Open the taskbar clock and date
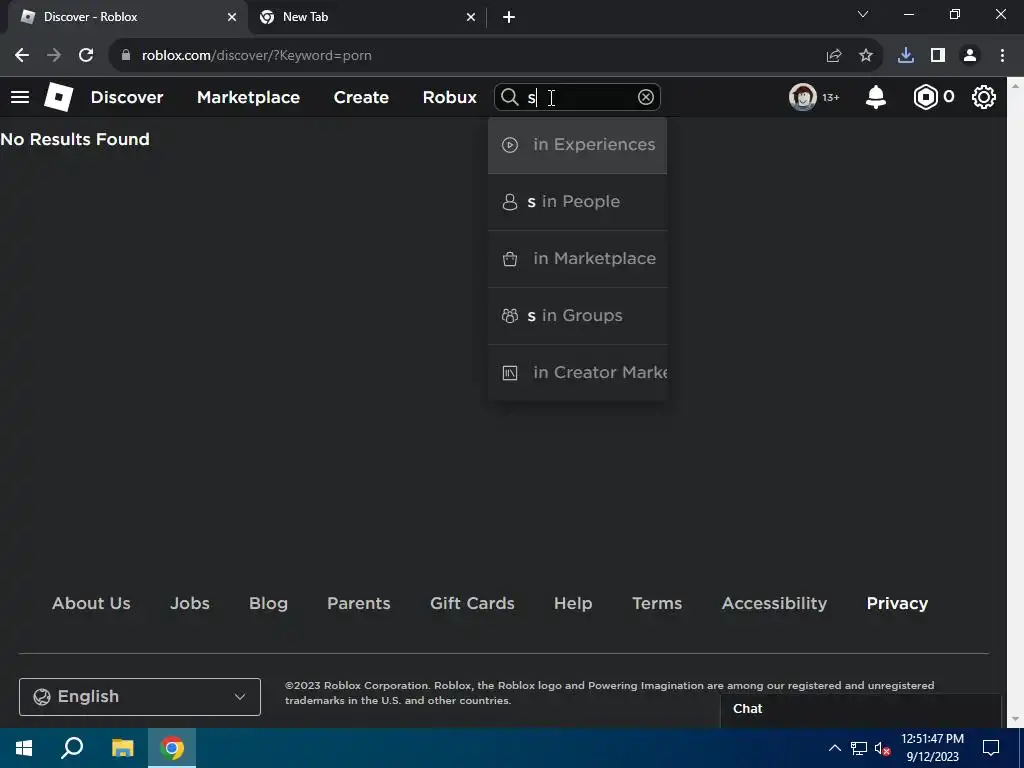The image size is (1024, 768). coord(932,748)
